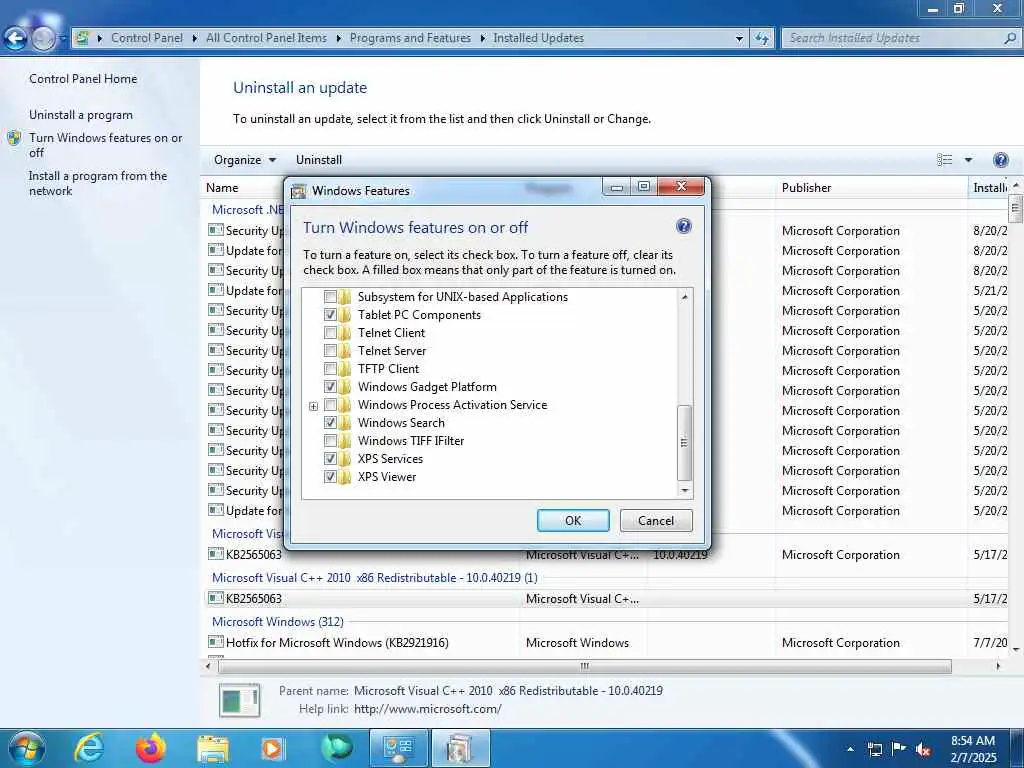Click the muted volume tray icon
The width and height of the screenshot is (1024, 768).
coord(923,749)
